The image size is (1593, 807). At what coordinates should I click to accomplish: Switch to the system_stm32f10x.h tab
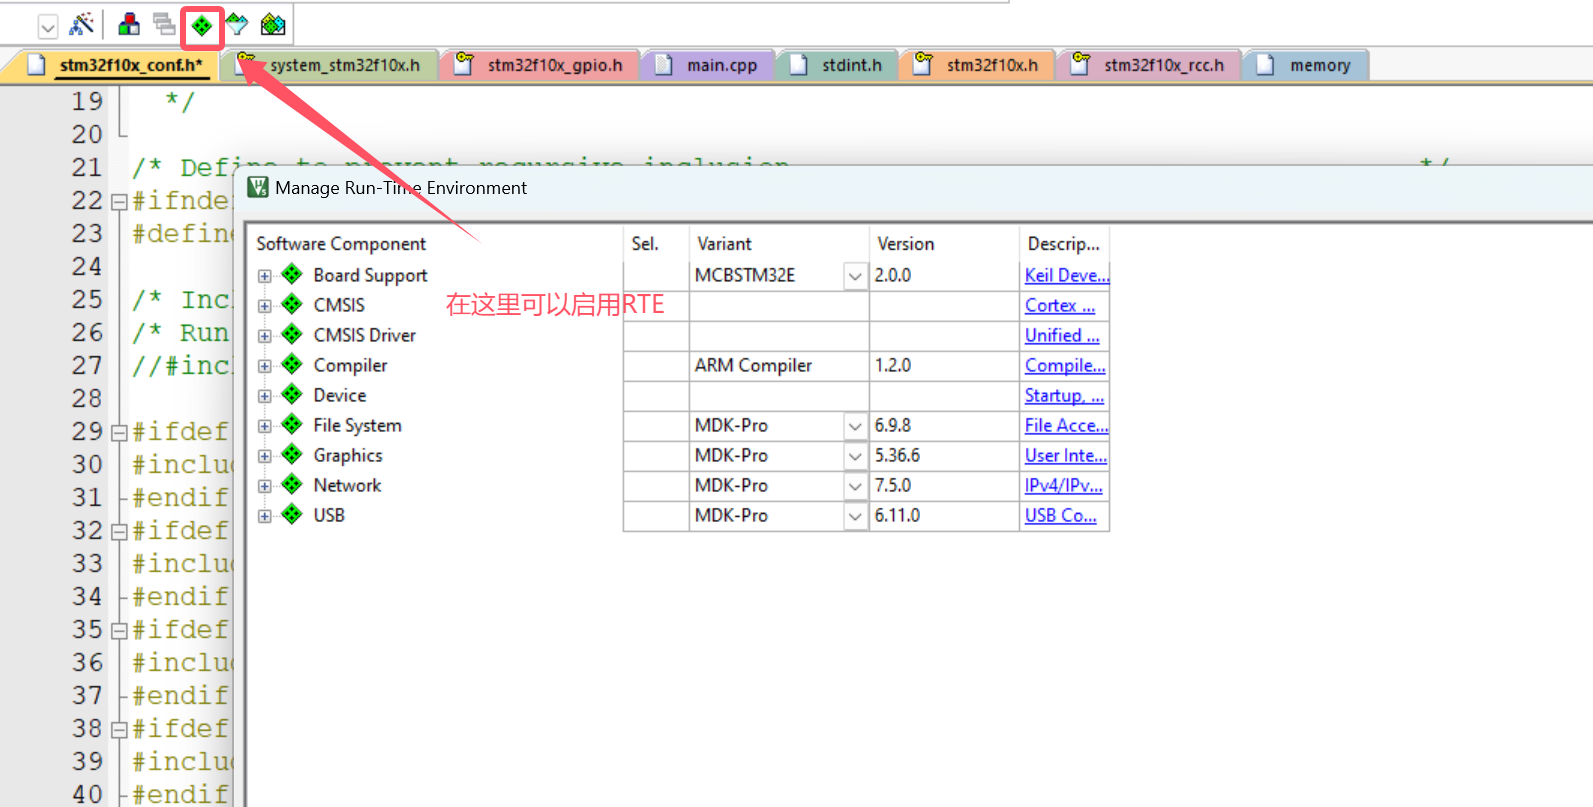coord(331,65)
